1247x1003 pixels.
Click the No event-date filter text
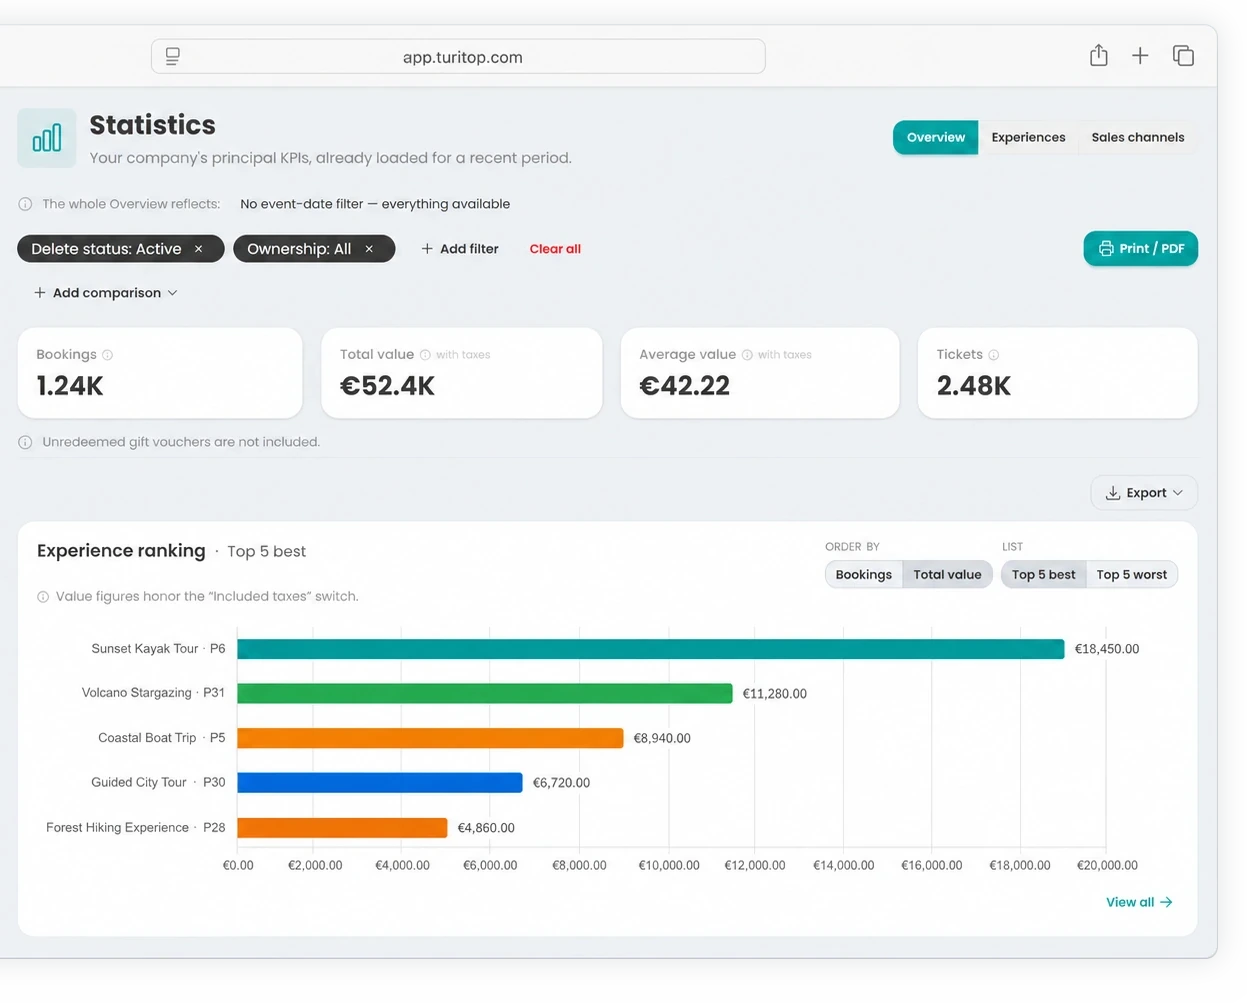click(x=375, y=204)
